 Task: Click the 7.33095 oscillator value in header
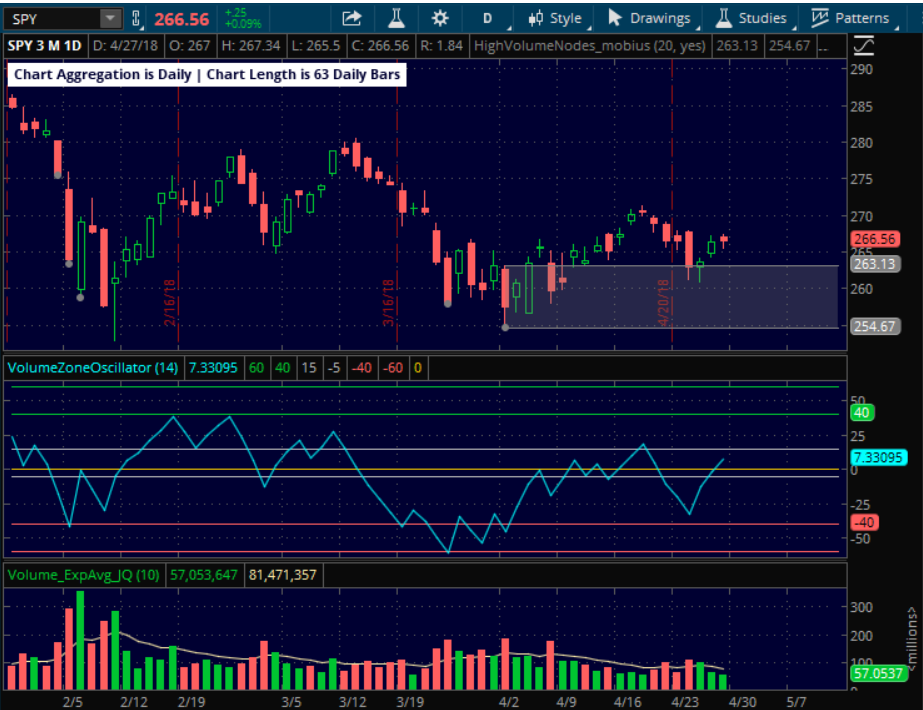[213, 368]
